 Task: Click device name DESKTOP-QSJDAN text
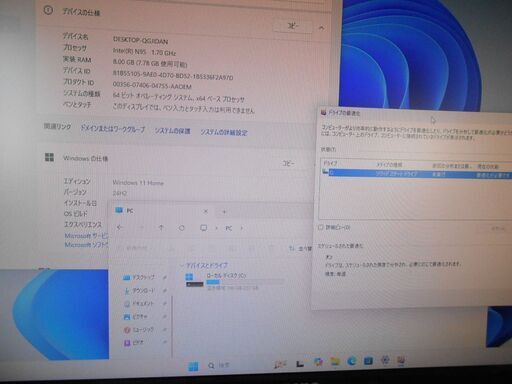pos(140,40)
